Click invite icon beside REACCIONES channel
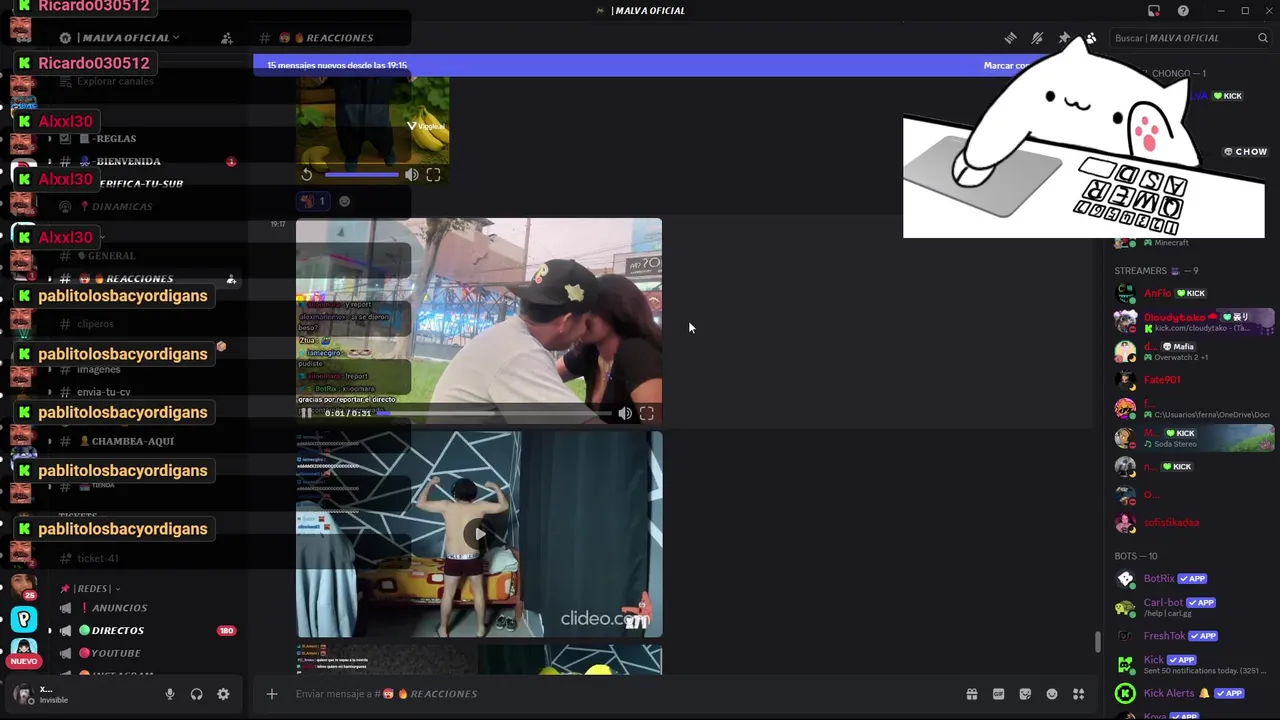 coord(231,280)
